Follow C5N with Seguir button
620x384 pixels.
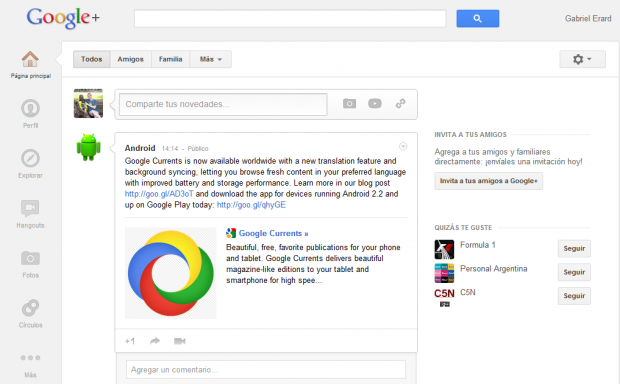pos(574,296)
